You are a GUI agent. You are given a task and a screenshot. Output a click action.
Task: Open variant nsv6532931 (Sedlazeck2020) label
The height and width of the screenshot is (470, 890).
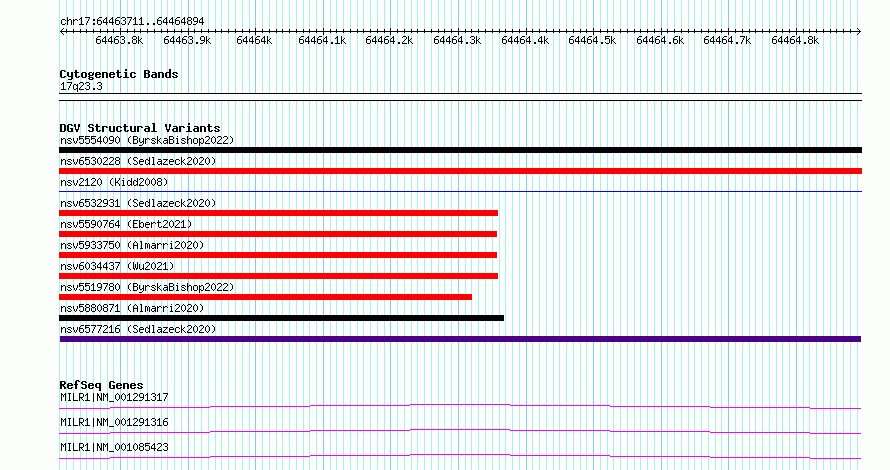[138, 203]
